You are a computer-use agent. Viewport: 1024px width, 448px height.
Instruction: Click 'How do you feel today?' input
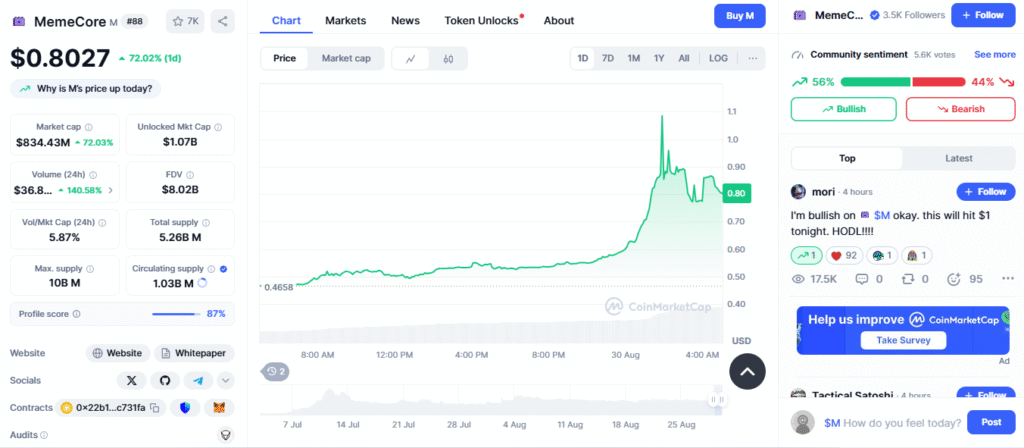click(x=893, y=423)
